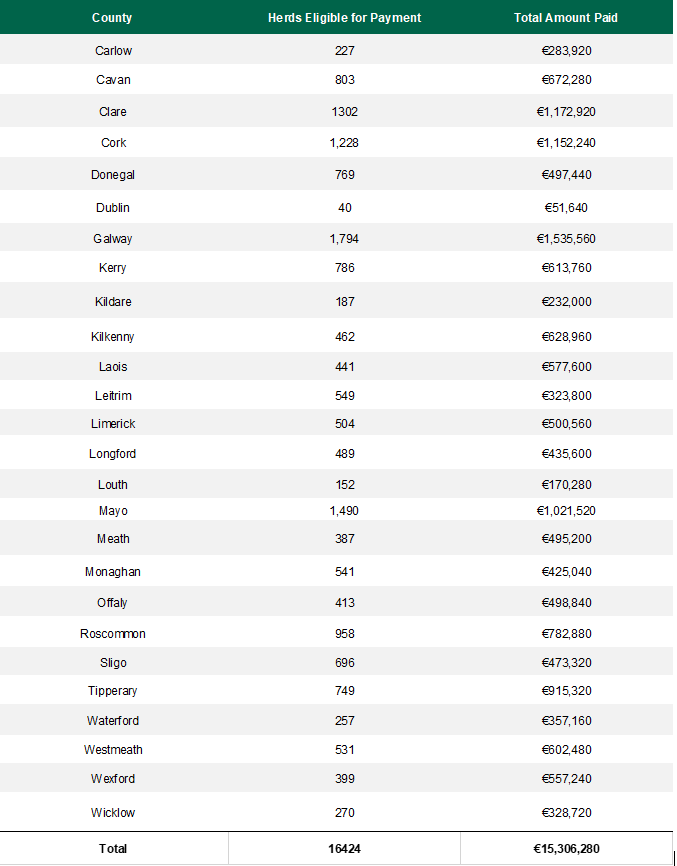Click Dublin's amount €51,640

pyautogui.click(x=566, y=208)
